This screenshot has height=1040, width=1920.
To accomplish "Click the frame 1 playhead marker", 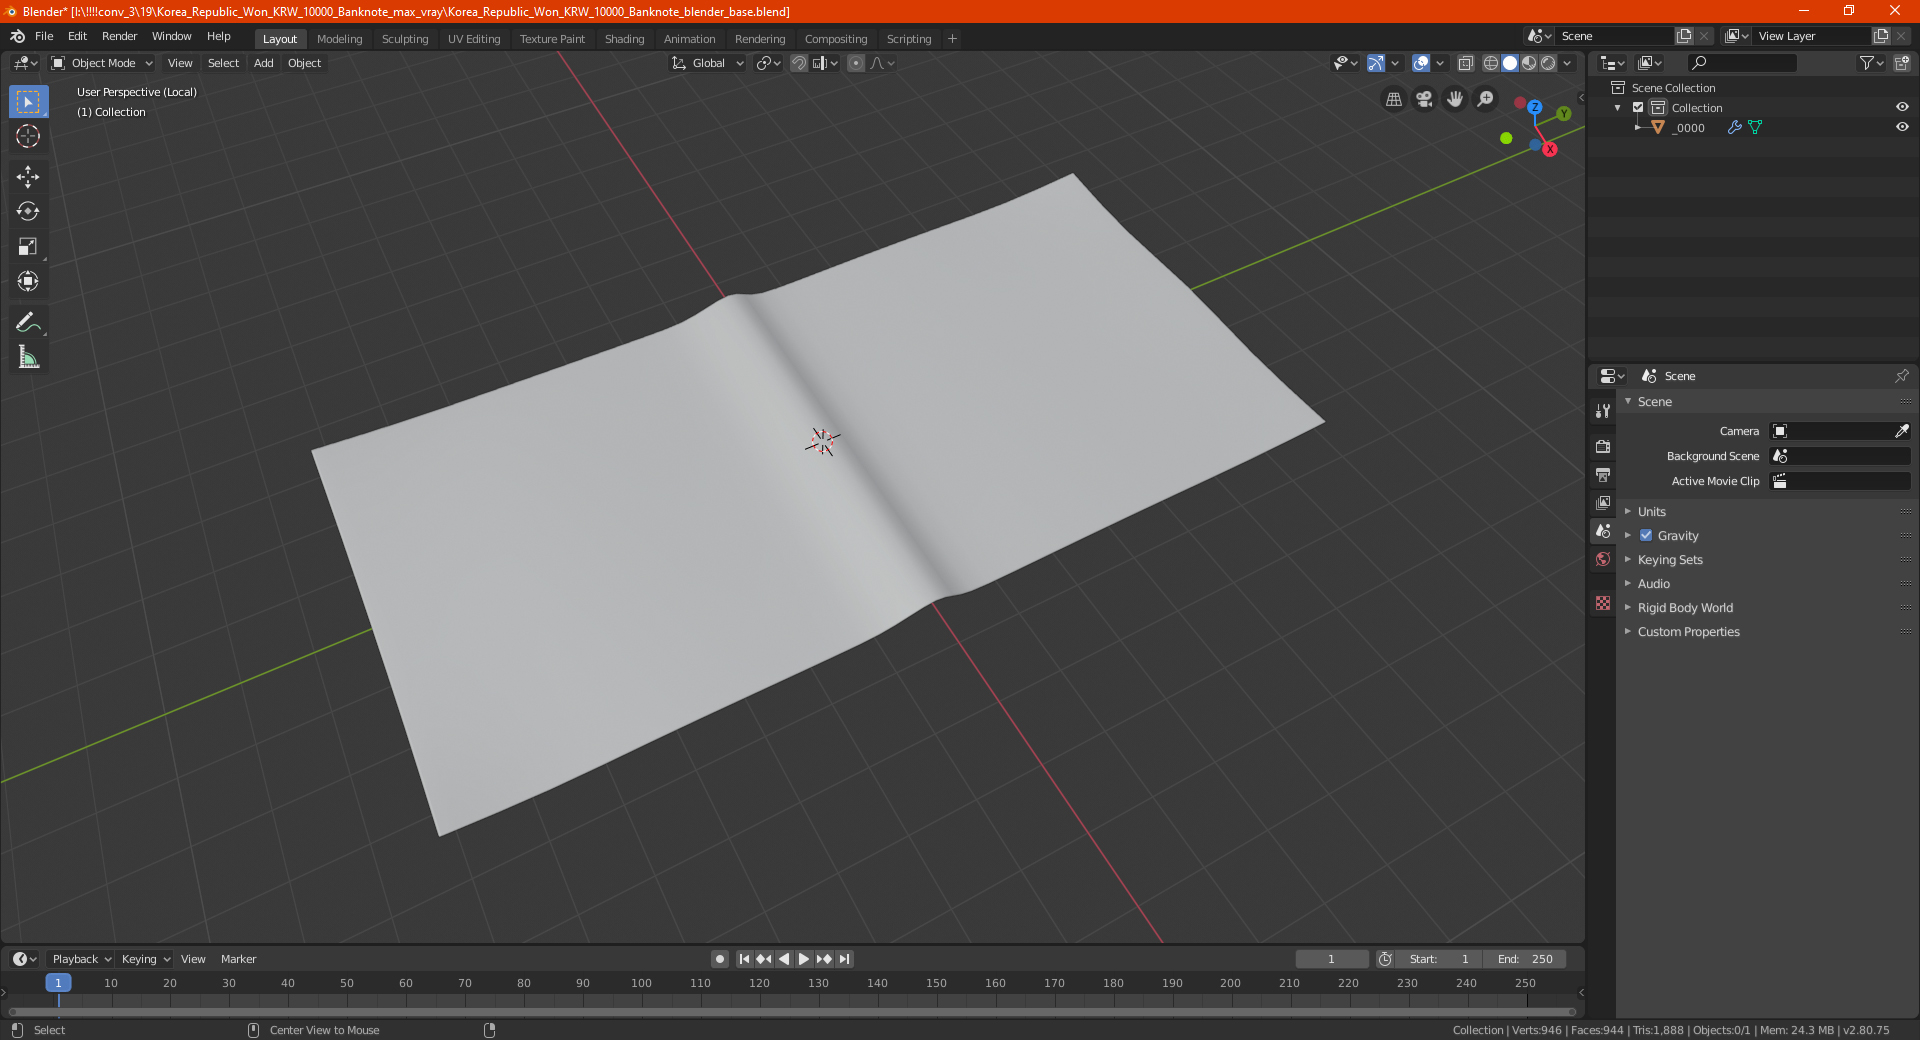I will click(58, 983).
